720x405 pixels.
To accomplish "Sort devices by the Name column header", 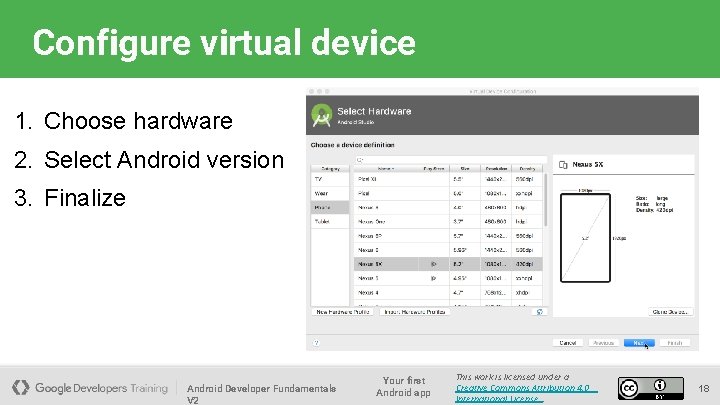I will (x=386, y=169).
